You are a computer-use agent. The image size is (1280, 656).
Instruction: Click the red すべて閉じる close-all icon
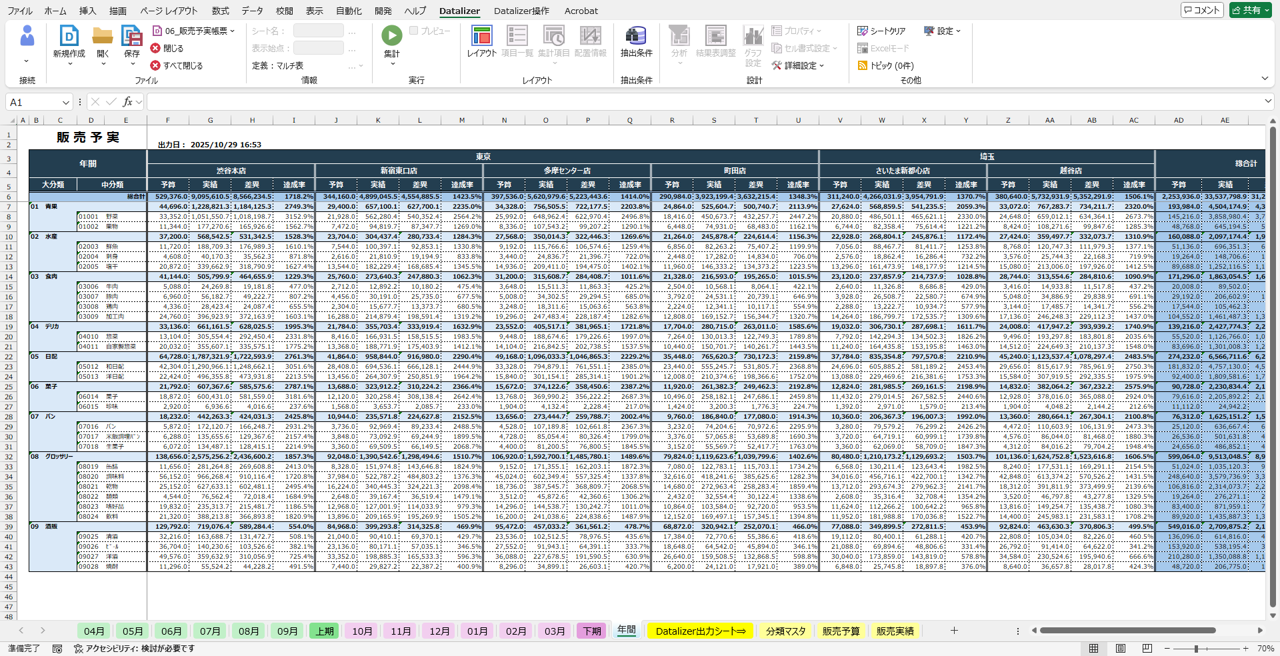pos(156,66)
